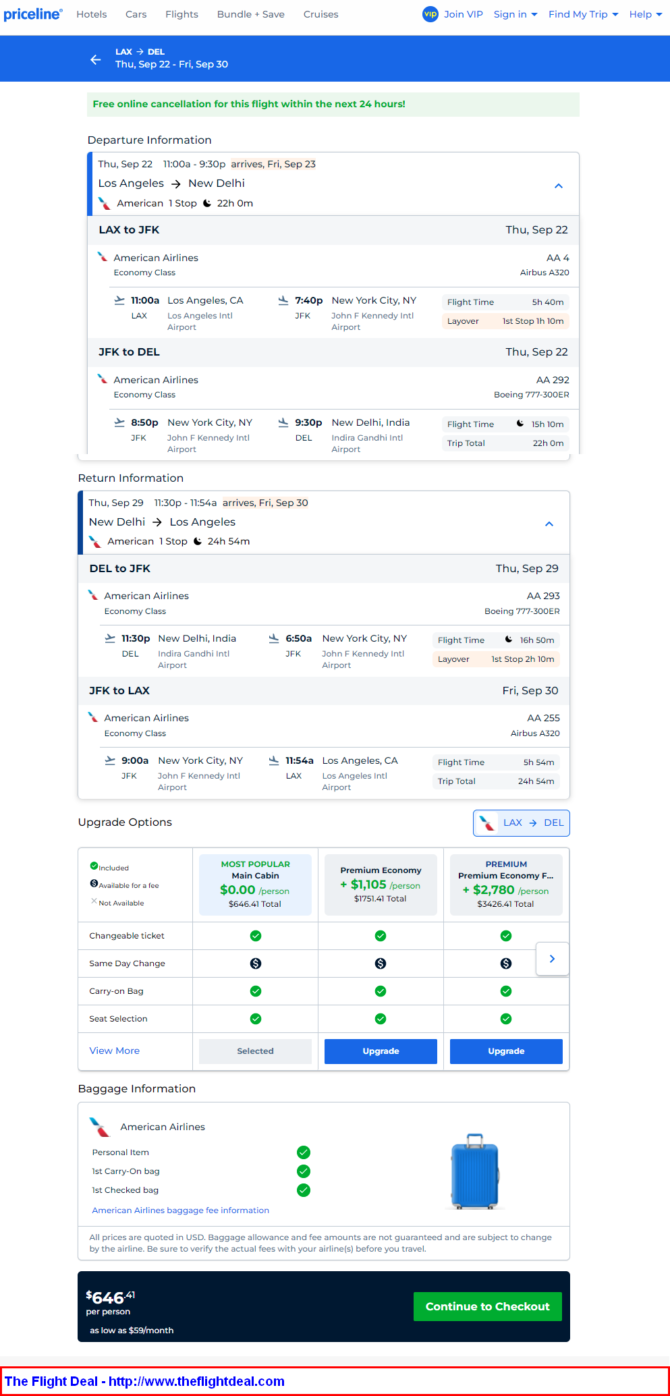The width and height of the screenshot is (670, 1396).
Task: Click landing plane icon beside 6:50a
Action: [x=275, y=638]
